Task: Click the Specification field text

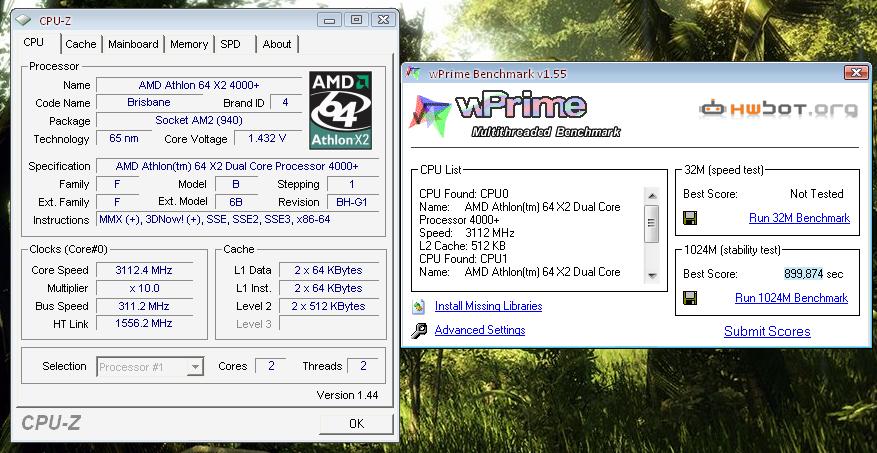Action: pos(237,166)
